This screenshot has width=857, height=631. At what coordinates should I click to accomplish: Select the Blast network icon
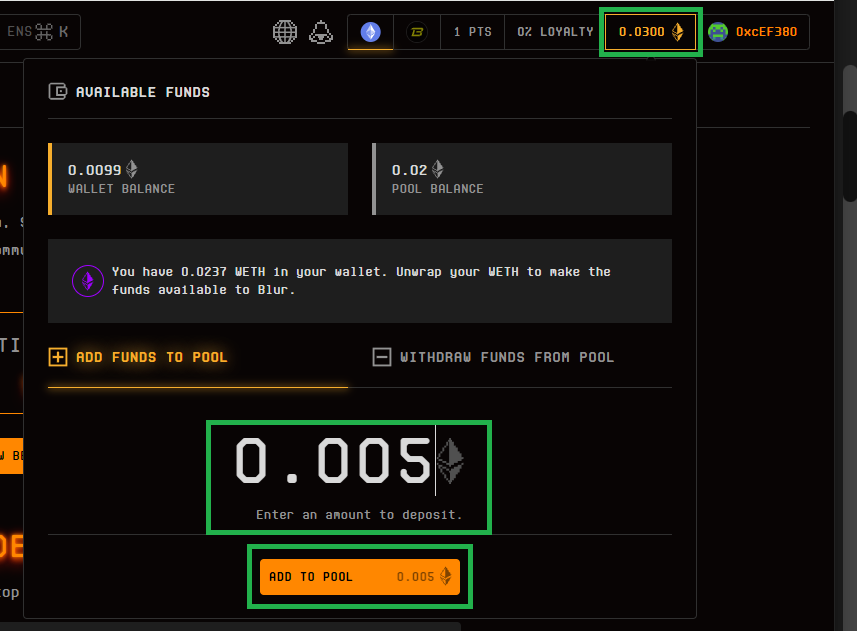[x=416, y=32]
